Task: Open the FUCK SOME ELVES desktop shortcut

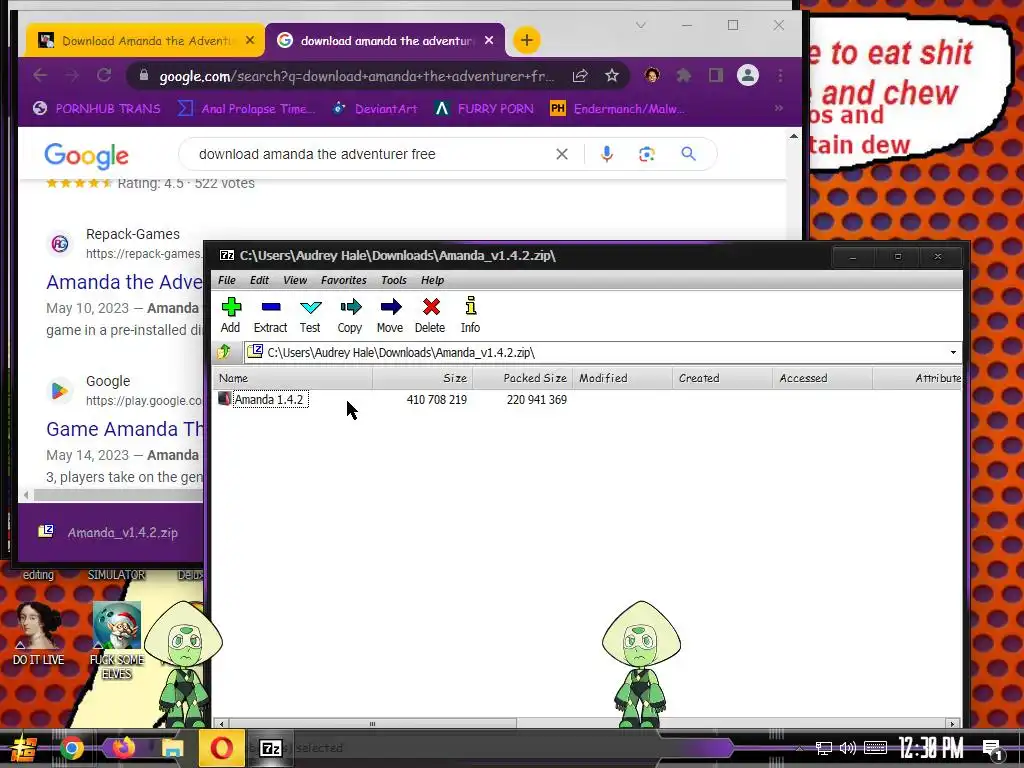Action: 116,641
